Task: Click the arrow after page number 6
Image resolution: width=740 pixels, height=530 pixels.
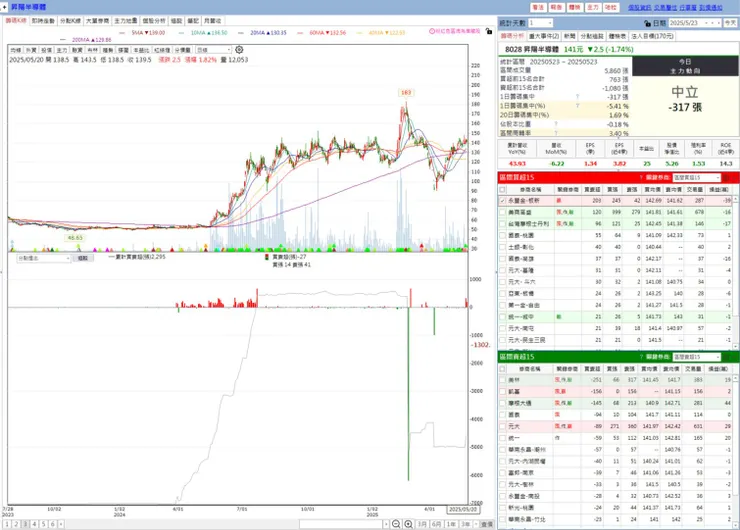Action: pos(61,524)
